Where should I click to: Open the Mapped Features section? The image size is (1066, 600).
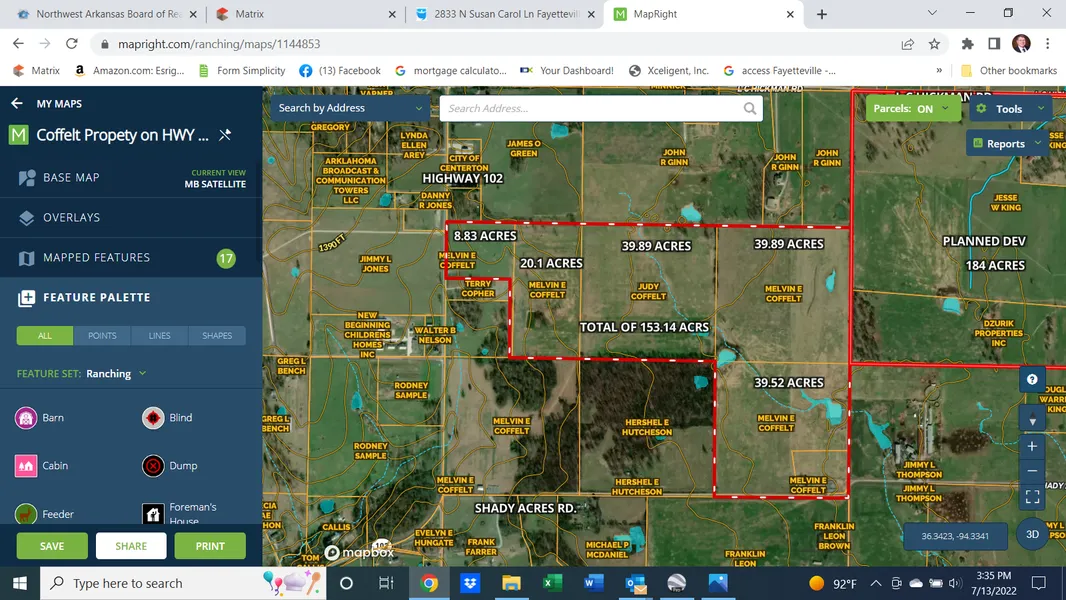[x=96, y=258]
